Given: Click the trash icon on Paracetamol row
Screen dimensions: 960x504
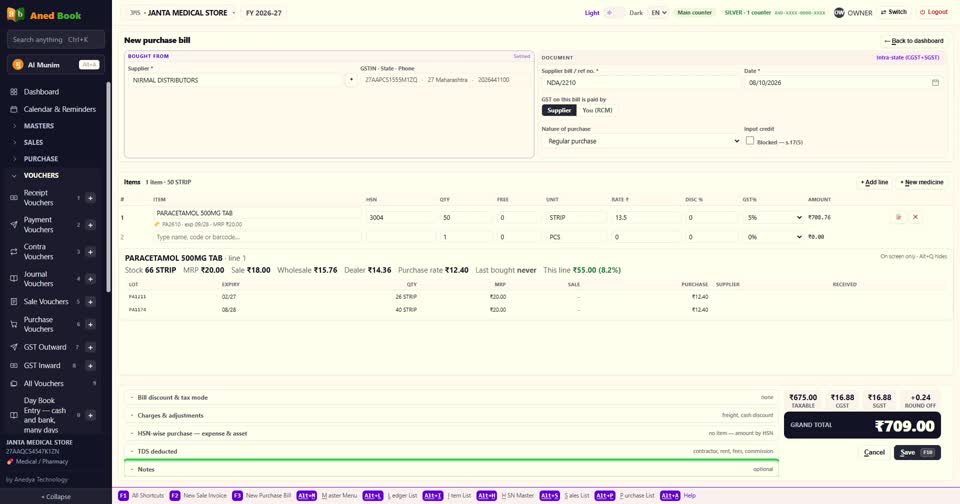Looking at the screenshot, I should [898, 217].
